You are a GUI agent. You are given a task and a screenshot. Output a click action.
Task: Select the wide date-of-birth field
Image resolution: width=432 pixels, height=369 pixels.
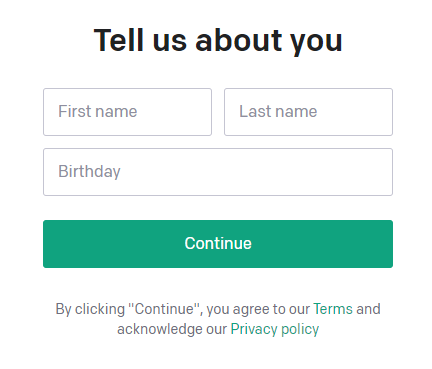click(218, 172)
